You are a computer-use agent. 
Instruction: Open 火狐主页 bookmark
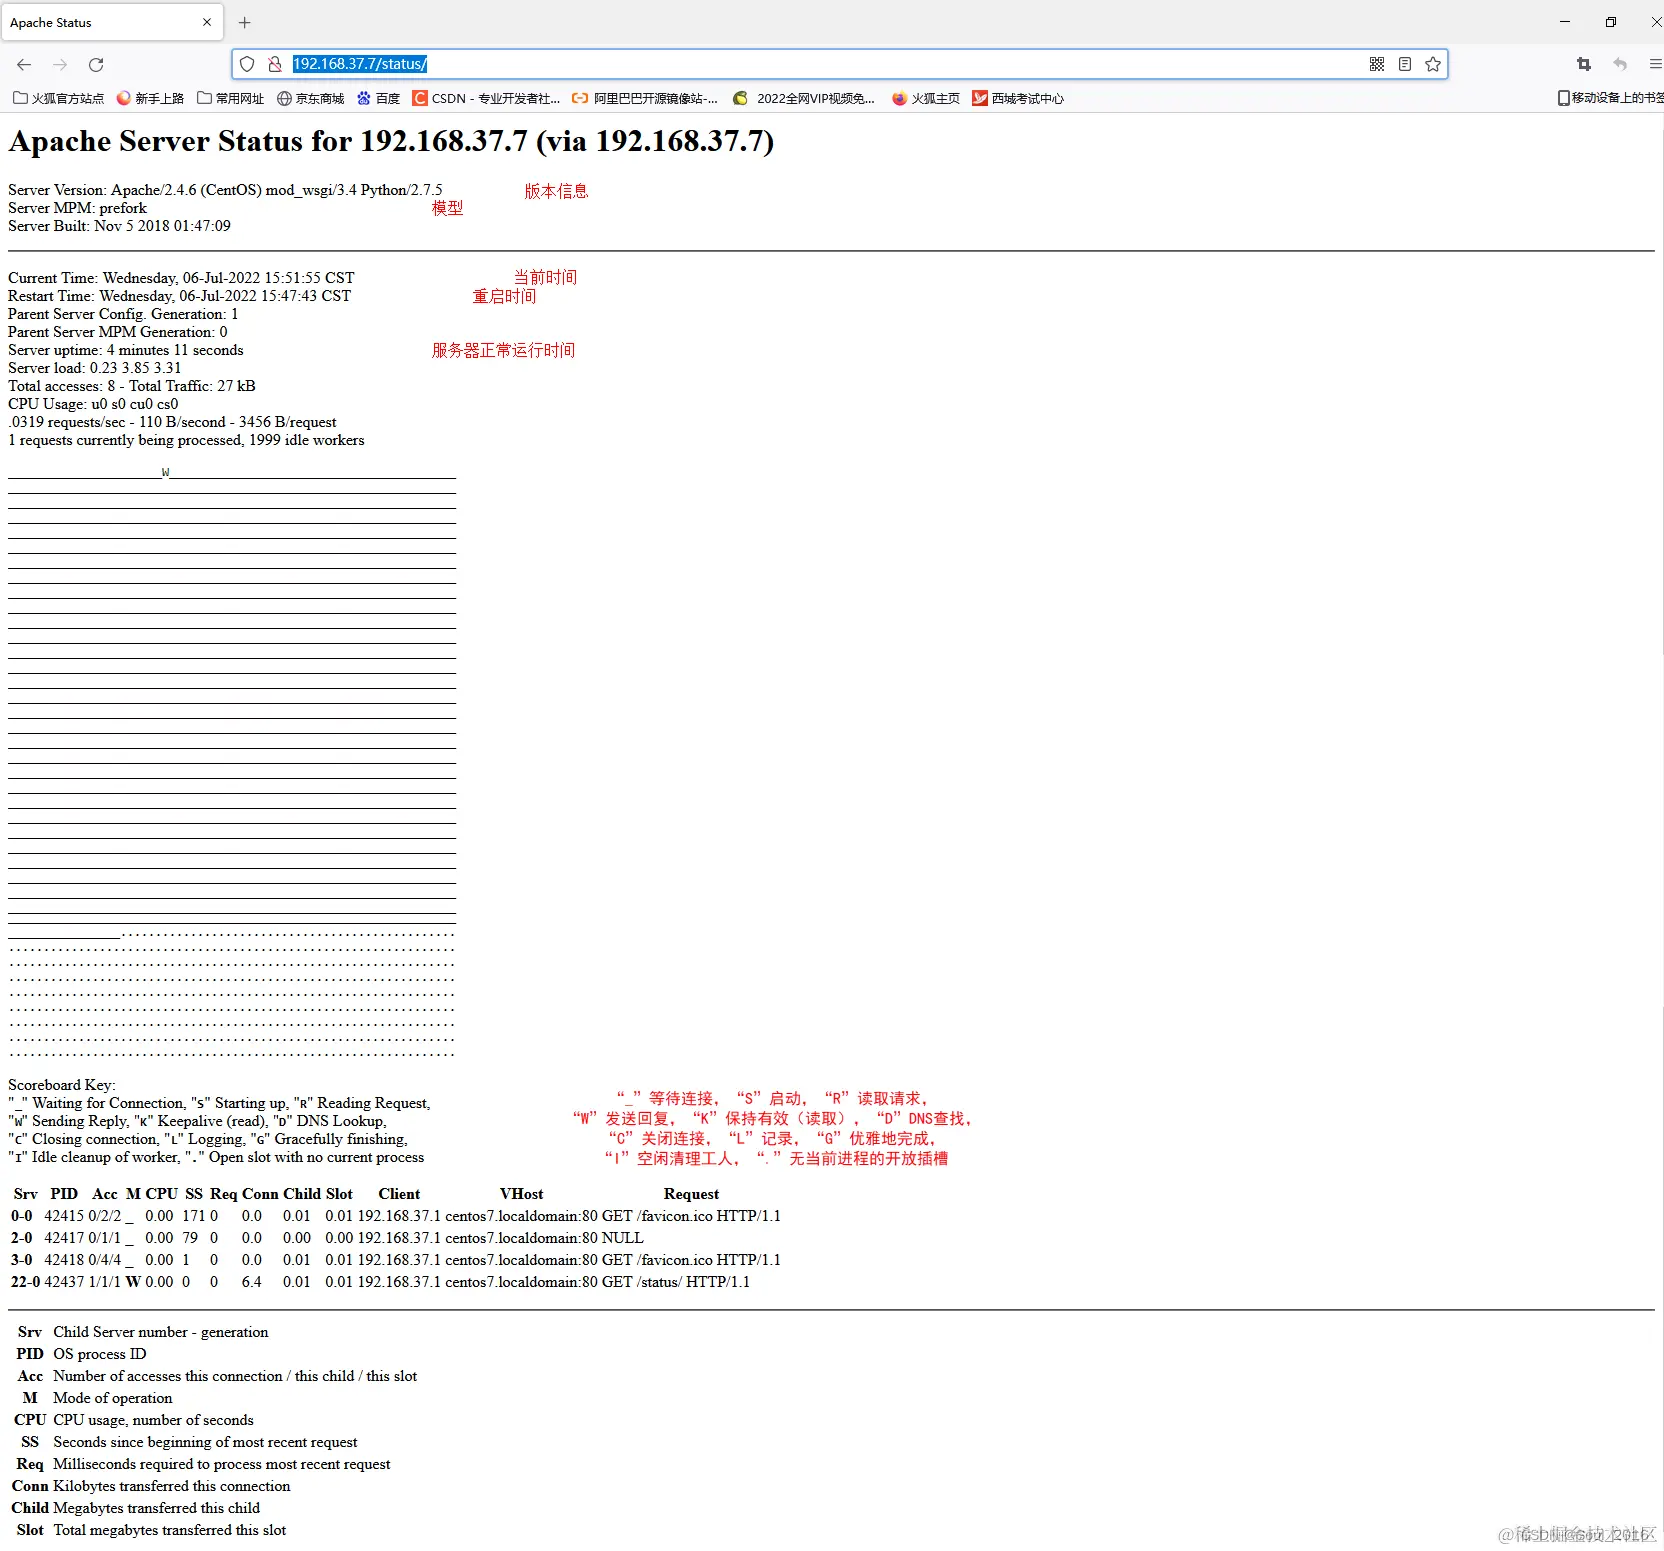coord(926,98)
